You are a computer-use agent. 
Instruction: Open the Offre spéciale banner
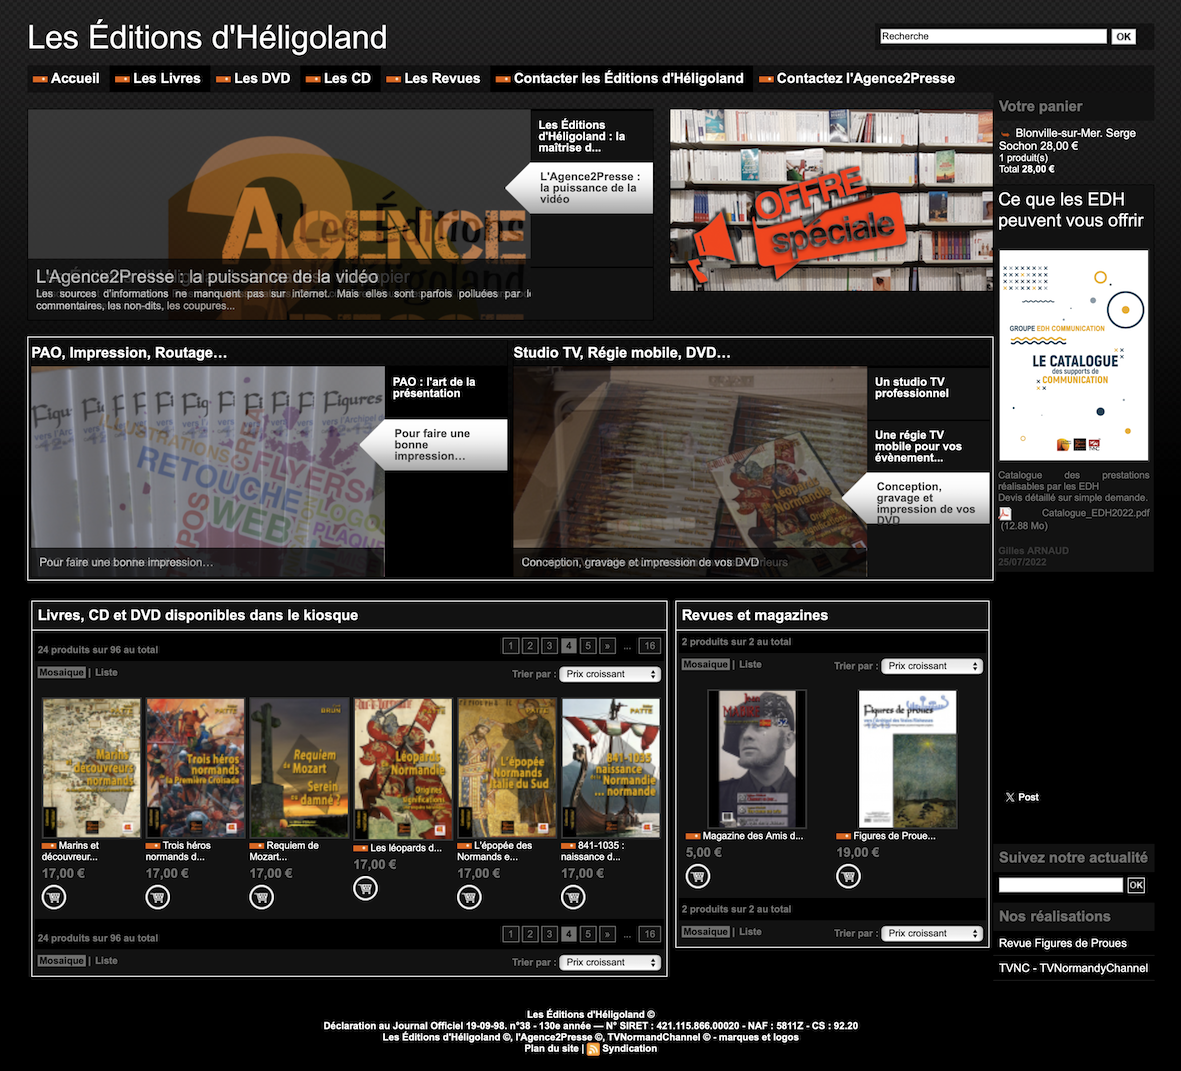tap(831, 200)
